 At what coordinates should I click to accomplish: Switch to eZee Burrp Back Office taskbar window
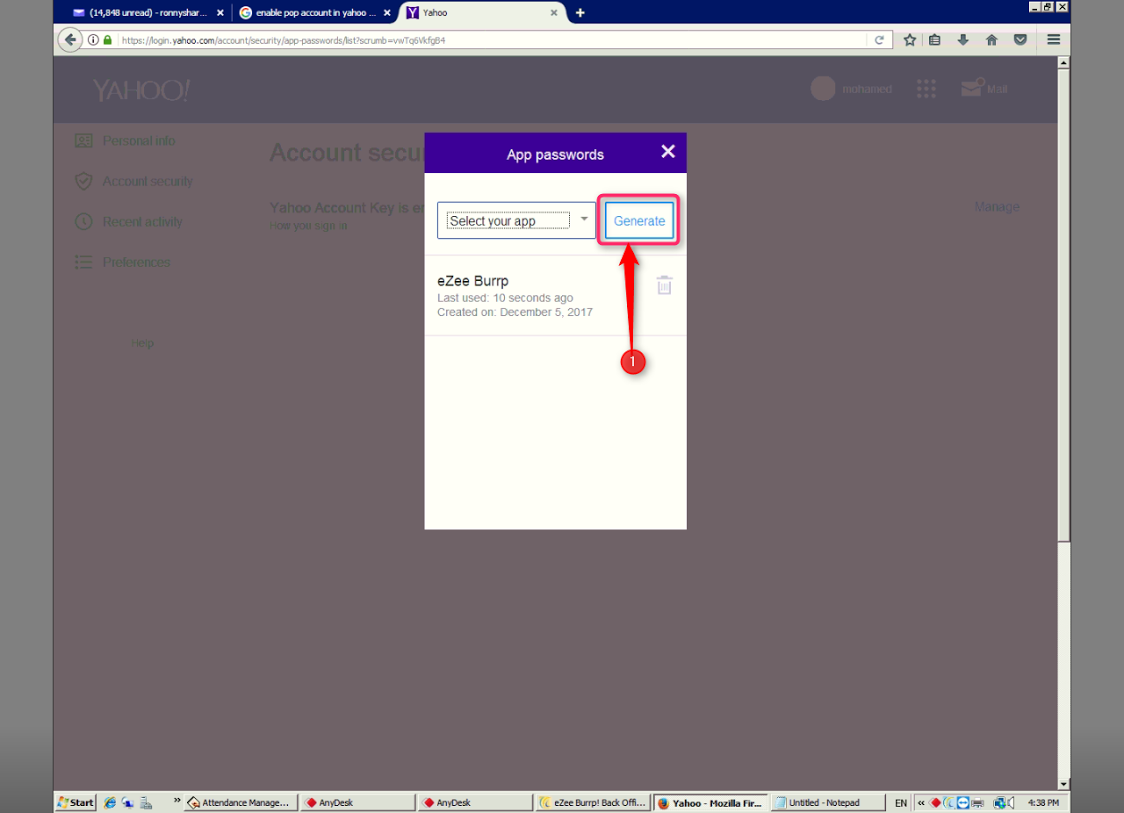594,802
